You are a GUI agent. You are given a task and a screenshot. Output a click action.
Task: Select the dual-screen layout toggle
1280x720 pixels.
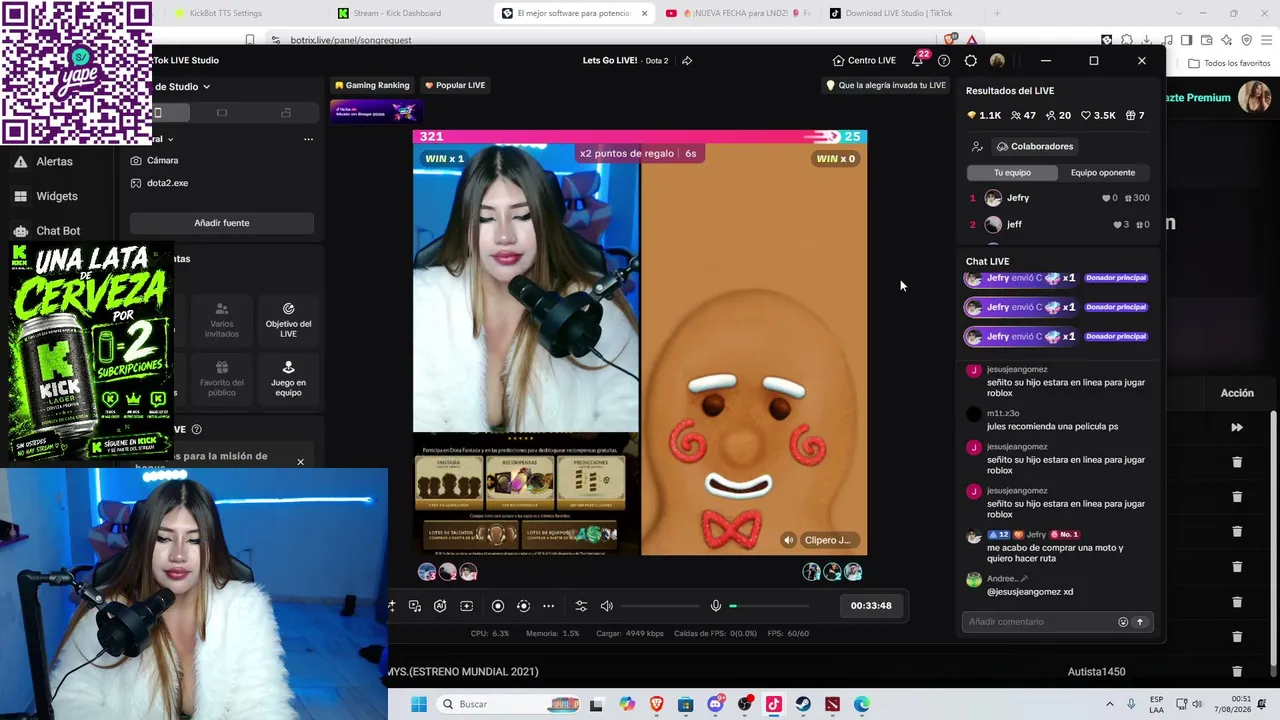pos(286,113)
